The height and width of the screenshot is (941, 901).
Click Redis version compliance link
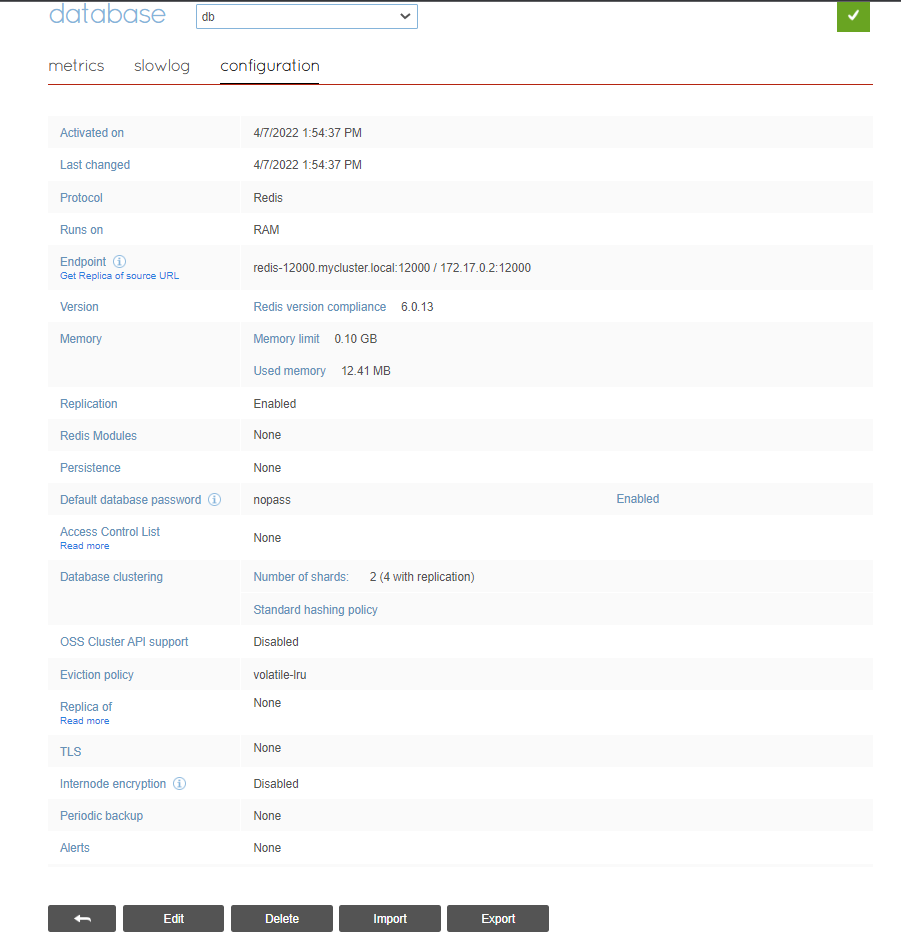(x=319, y=306)
